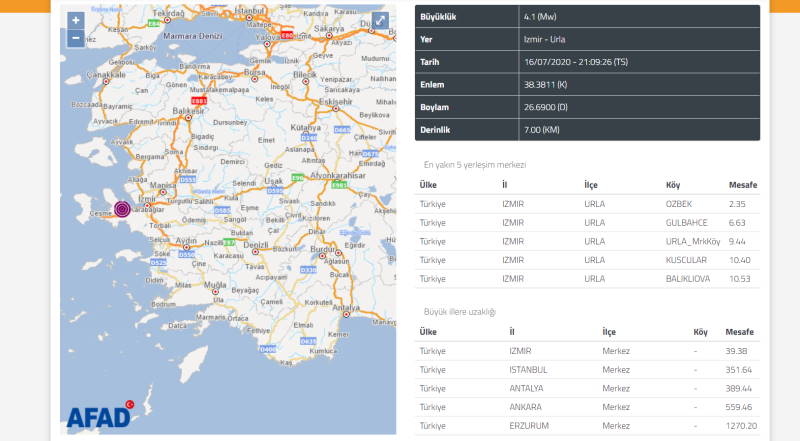Select the ERZURUM distance row
800x441 pixels.
click(587, 425)
